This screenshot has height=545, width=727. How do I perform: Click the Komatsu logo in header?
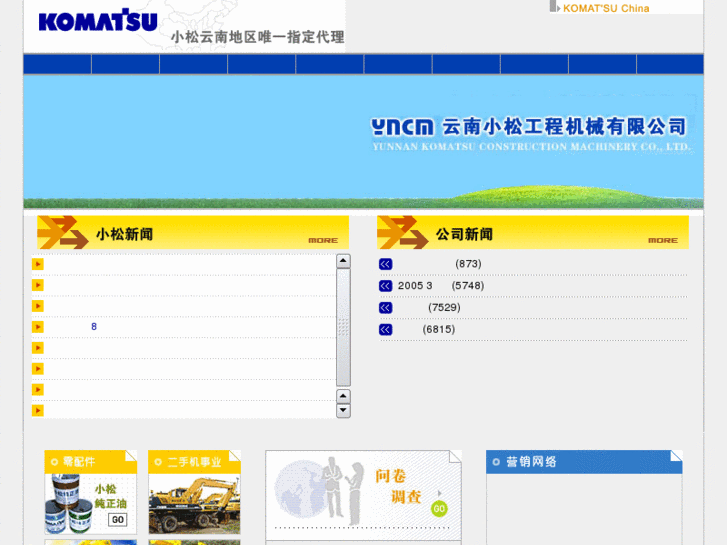point(98,20)
